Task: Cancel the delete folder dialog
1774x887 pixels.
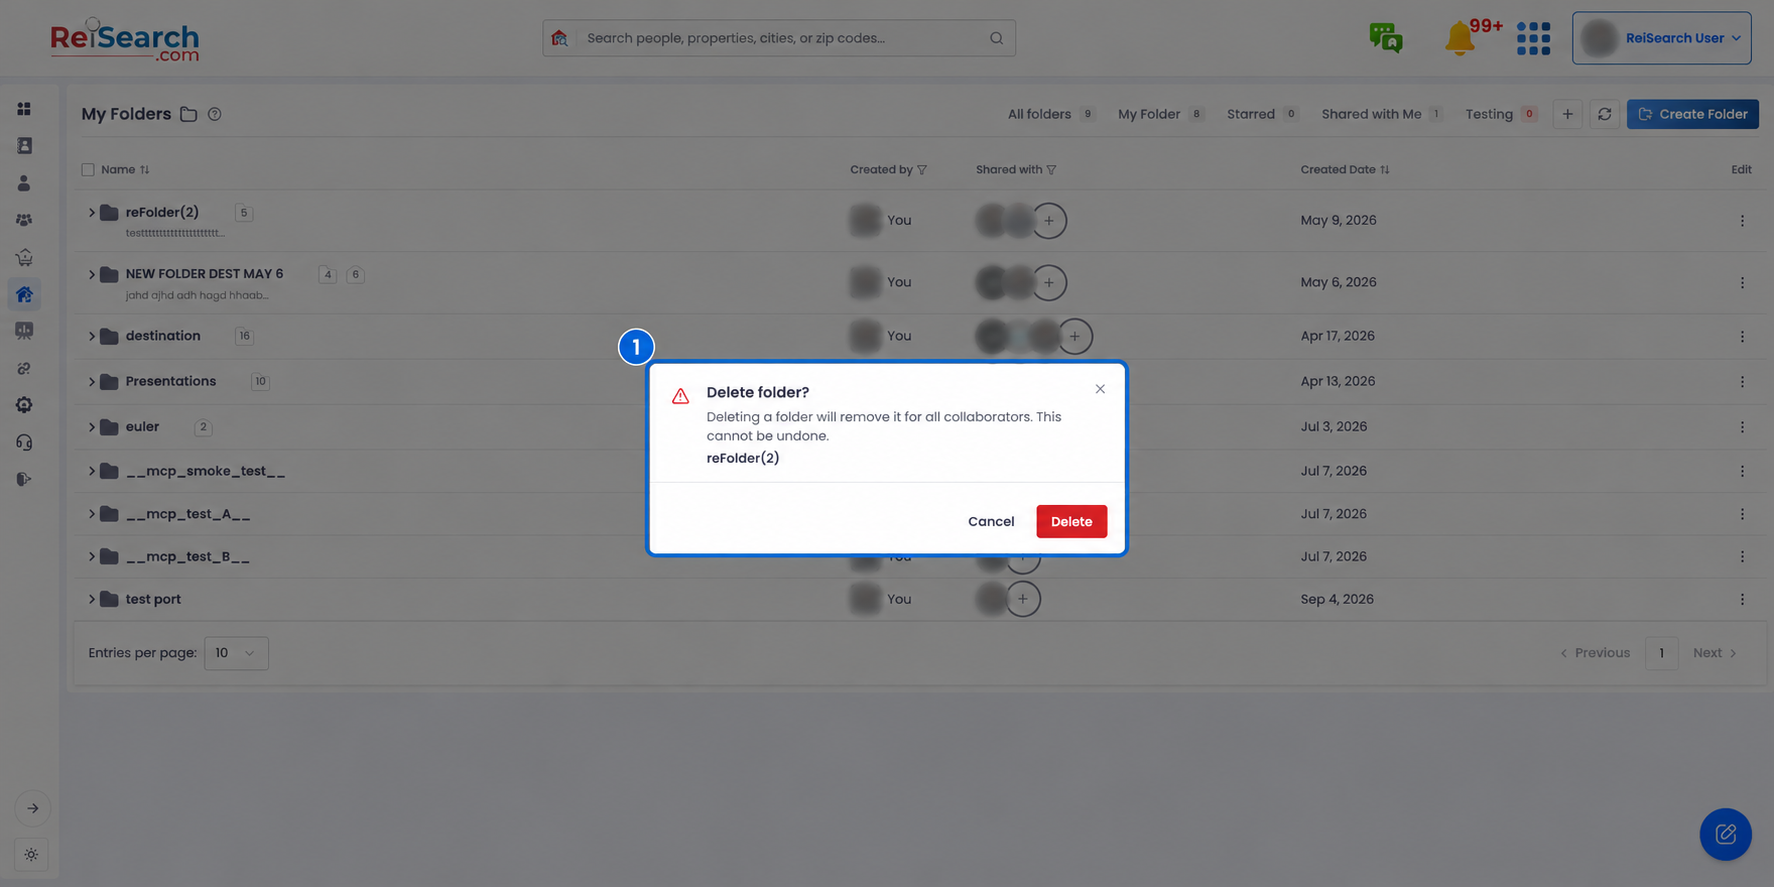Action: click(x=990, y=521)
